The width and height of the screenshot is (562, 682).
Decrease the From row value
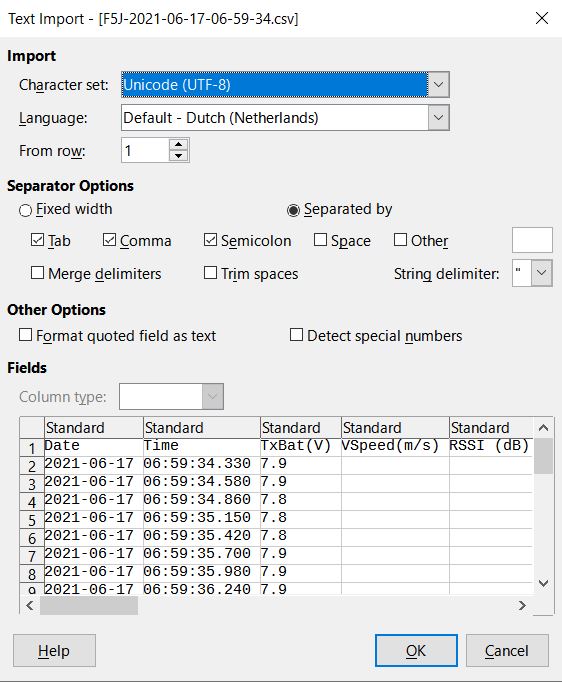coord(178,156)
